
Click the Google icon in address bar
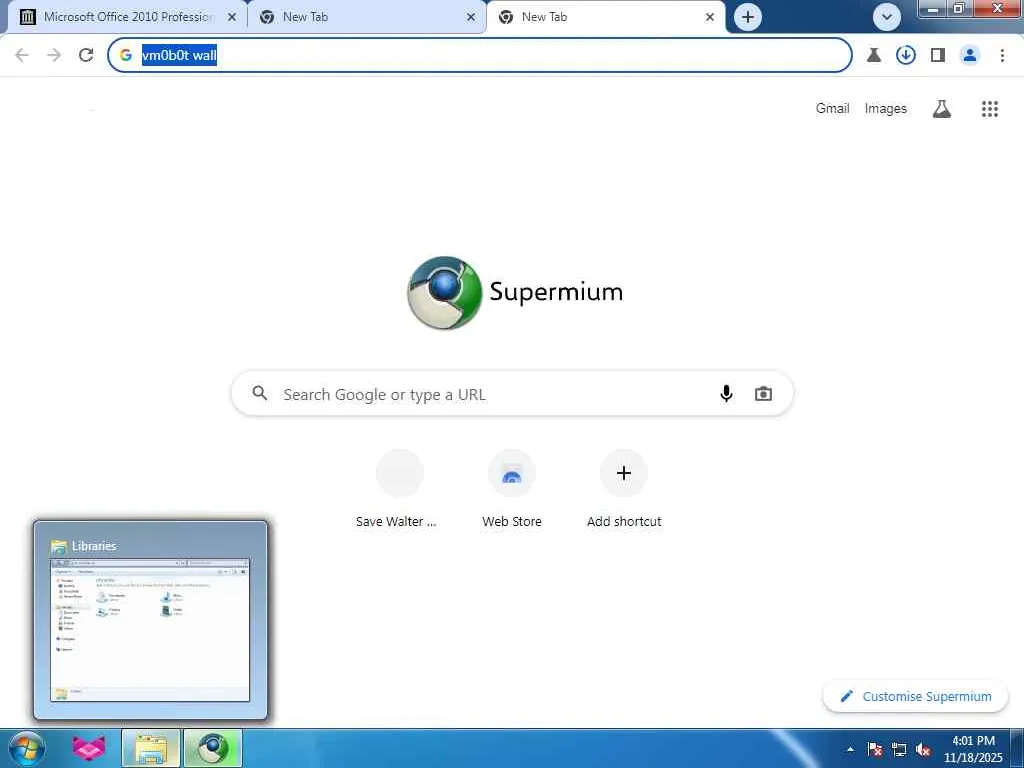(x=126, y=55)
